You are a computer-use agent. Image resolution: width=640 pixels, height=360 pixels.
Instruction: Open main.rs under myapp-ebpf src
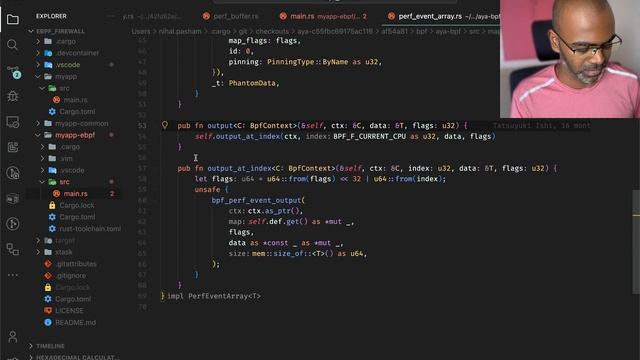[76, 193]
